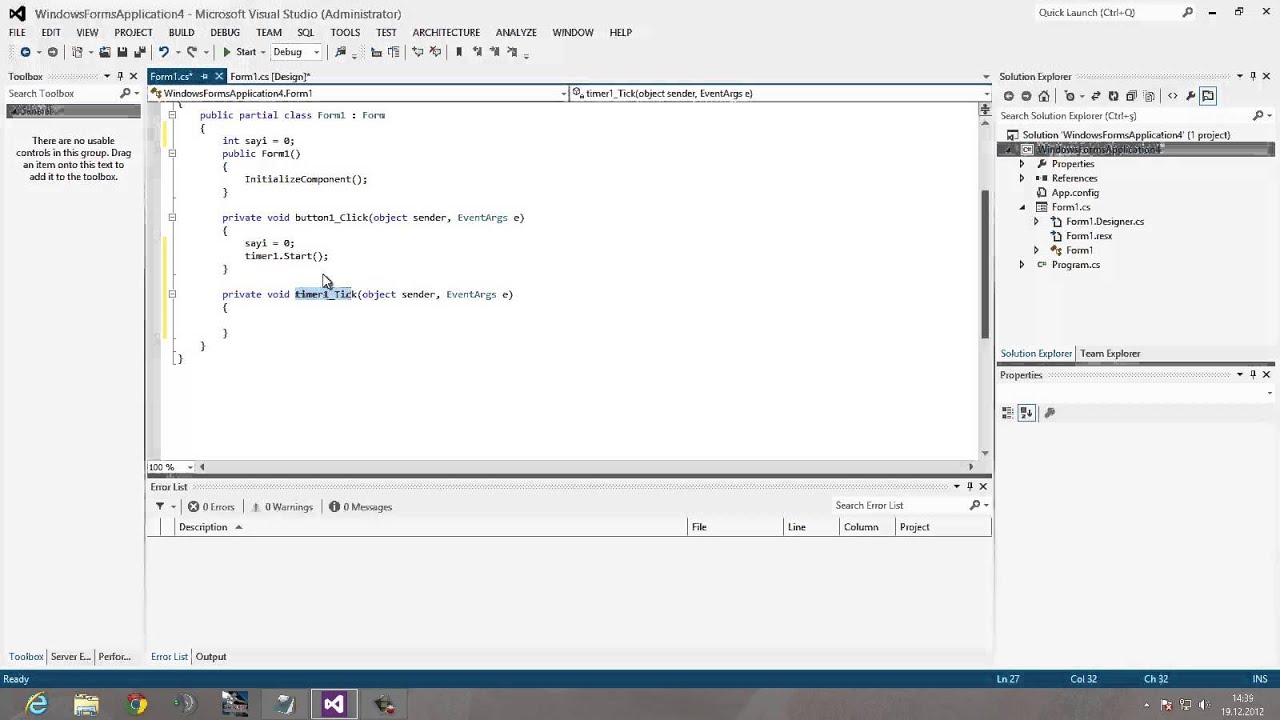Comment out the selected lines icon
The height and width of the screenshot is (720, 1280).
(418, 52)
